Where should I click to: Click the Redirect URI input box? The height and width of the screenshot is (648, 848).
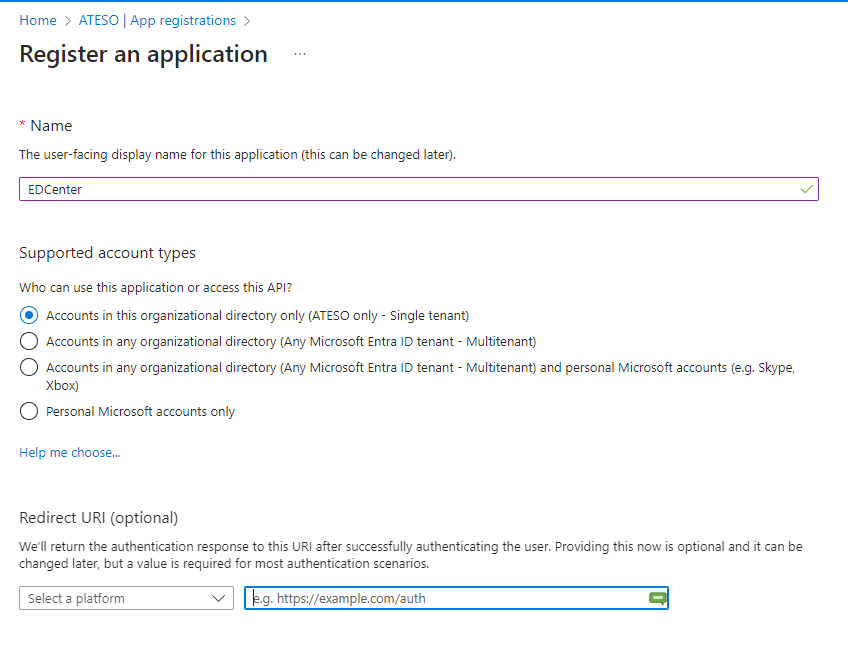(x=445, y=598)
